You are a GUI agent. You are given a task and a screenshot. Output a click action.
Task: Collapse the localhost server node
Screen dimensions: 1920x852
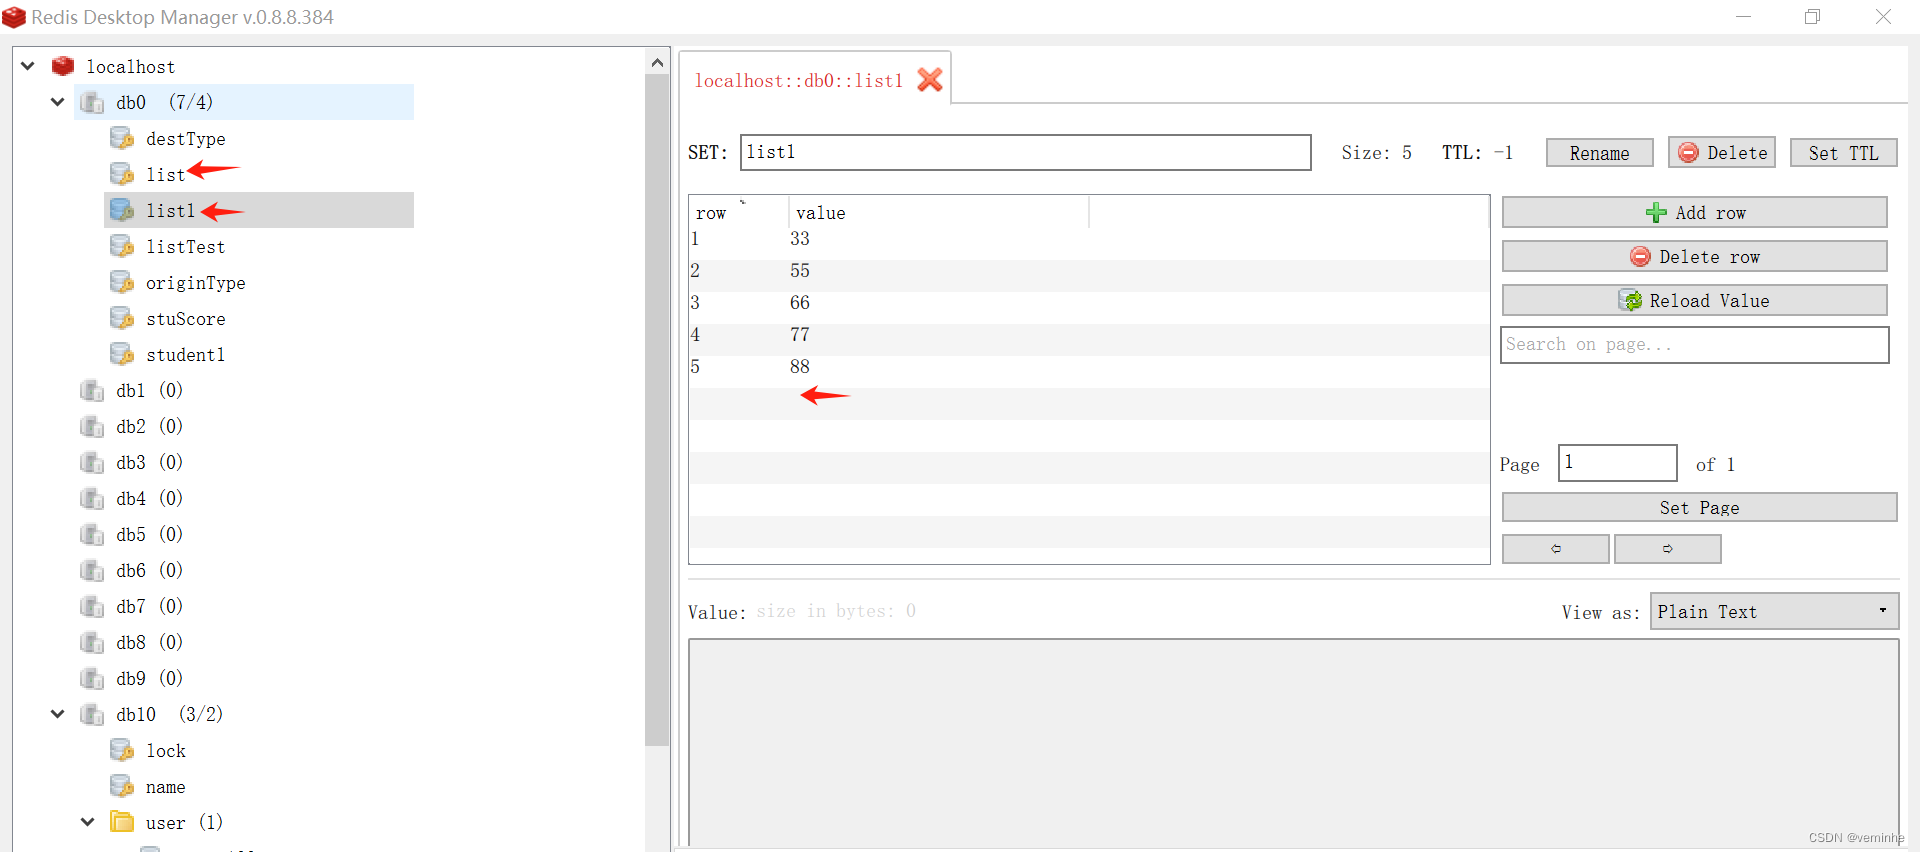(28, 66)
